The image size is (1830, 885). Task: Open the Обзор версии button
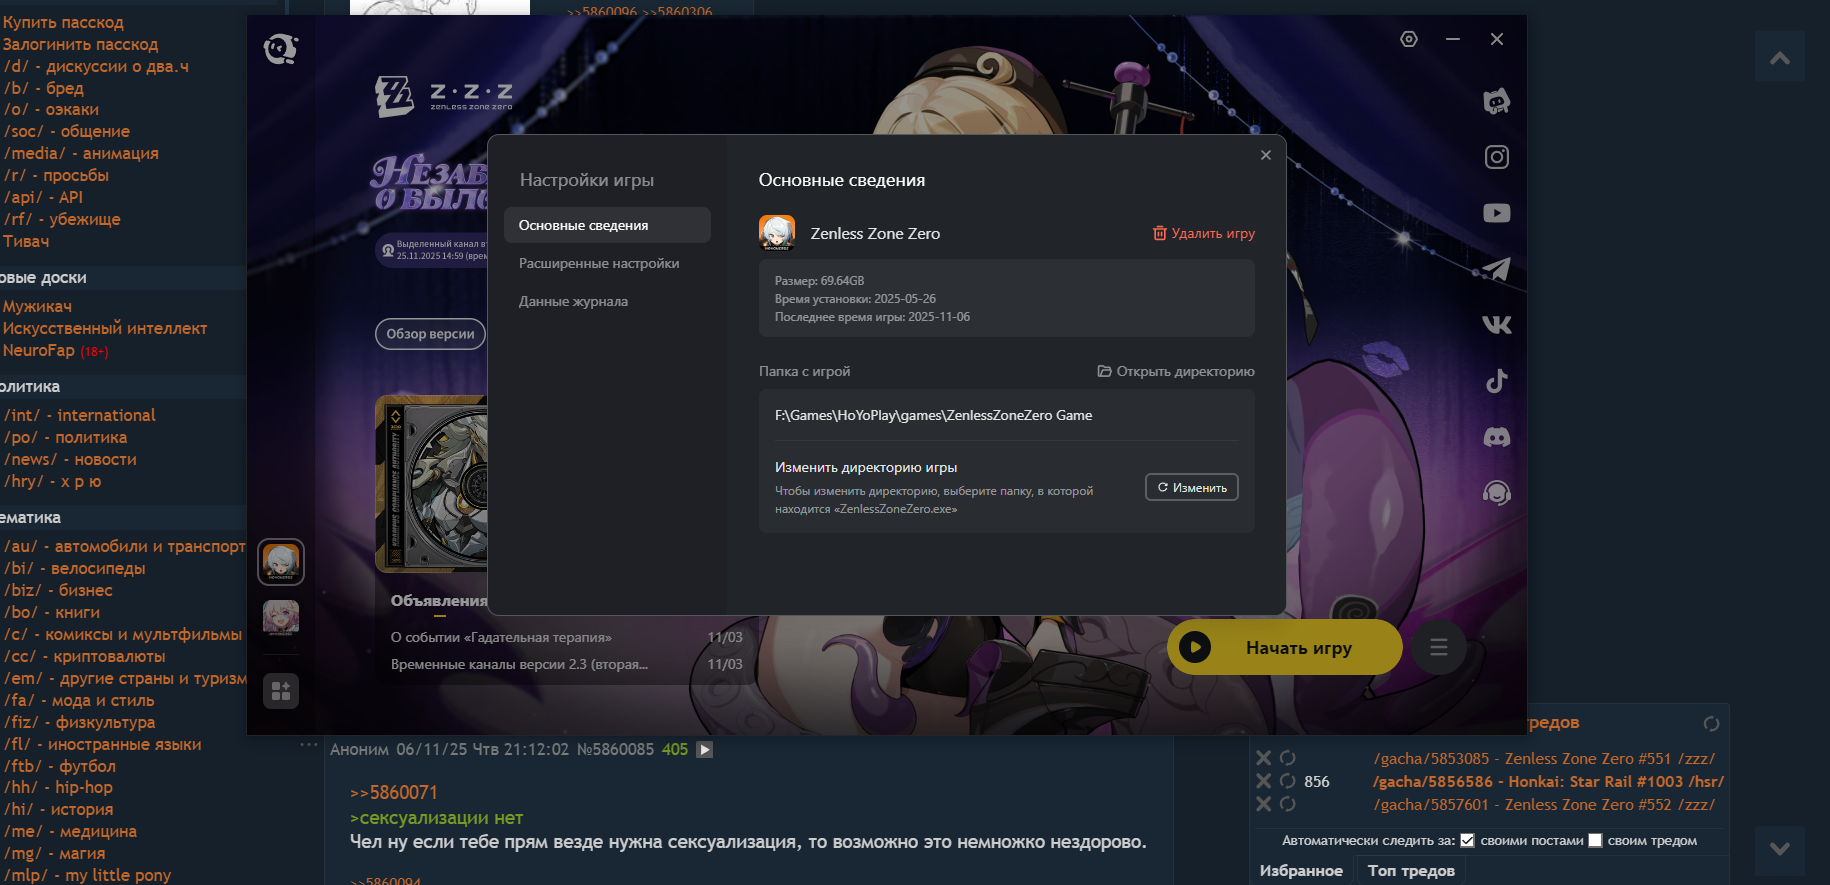point(430,334)
